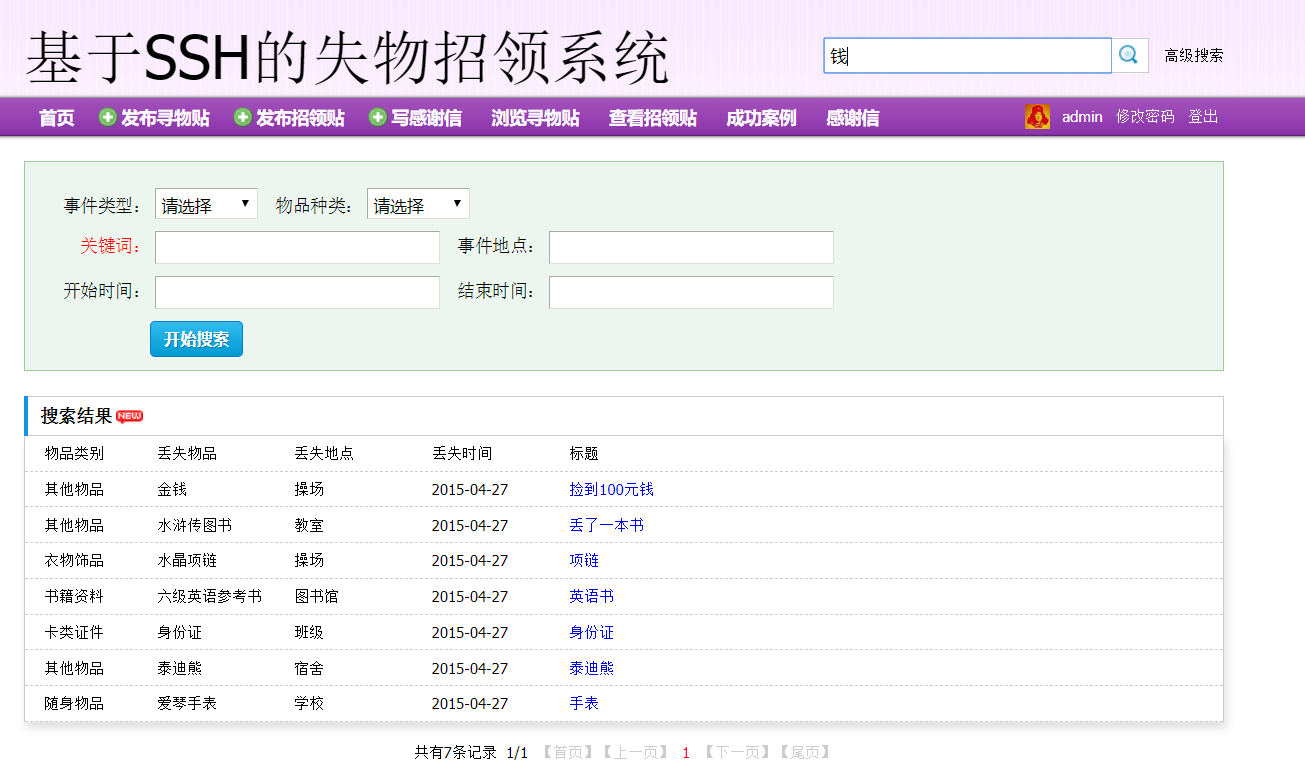Image resolution: width=1305 pixels, height=779 pixels.
Task: Click the green plus icon beside 发布招领贴
Action: pyautogui.click(x=241, y=116)
